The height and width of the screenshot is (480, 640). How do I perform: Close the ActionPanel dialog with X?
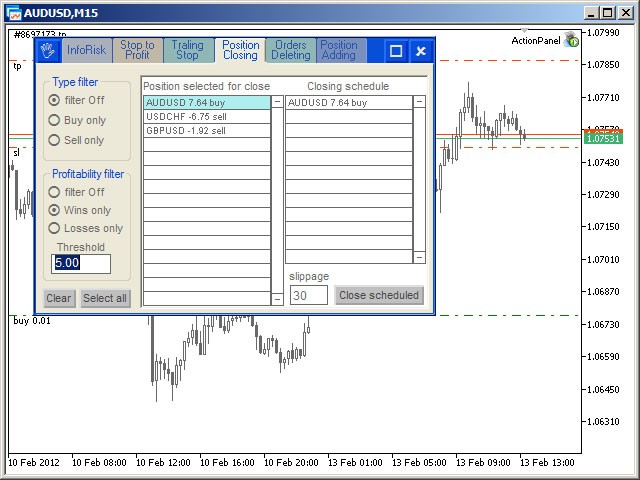(421, 51)
